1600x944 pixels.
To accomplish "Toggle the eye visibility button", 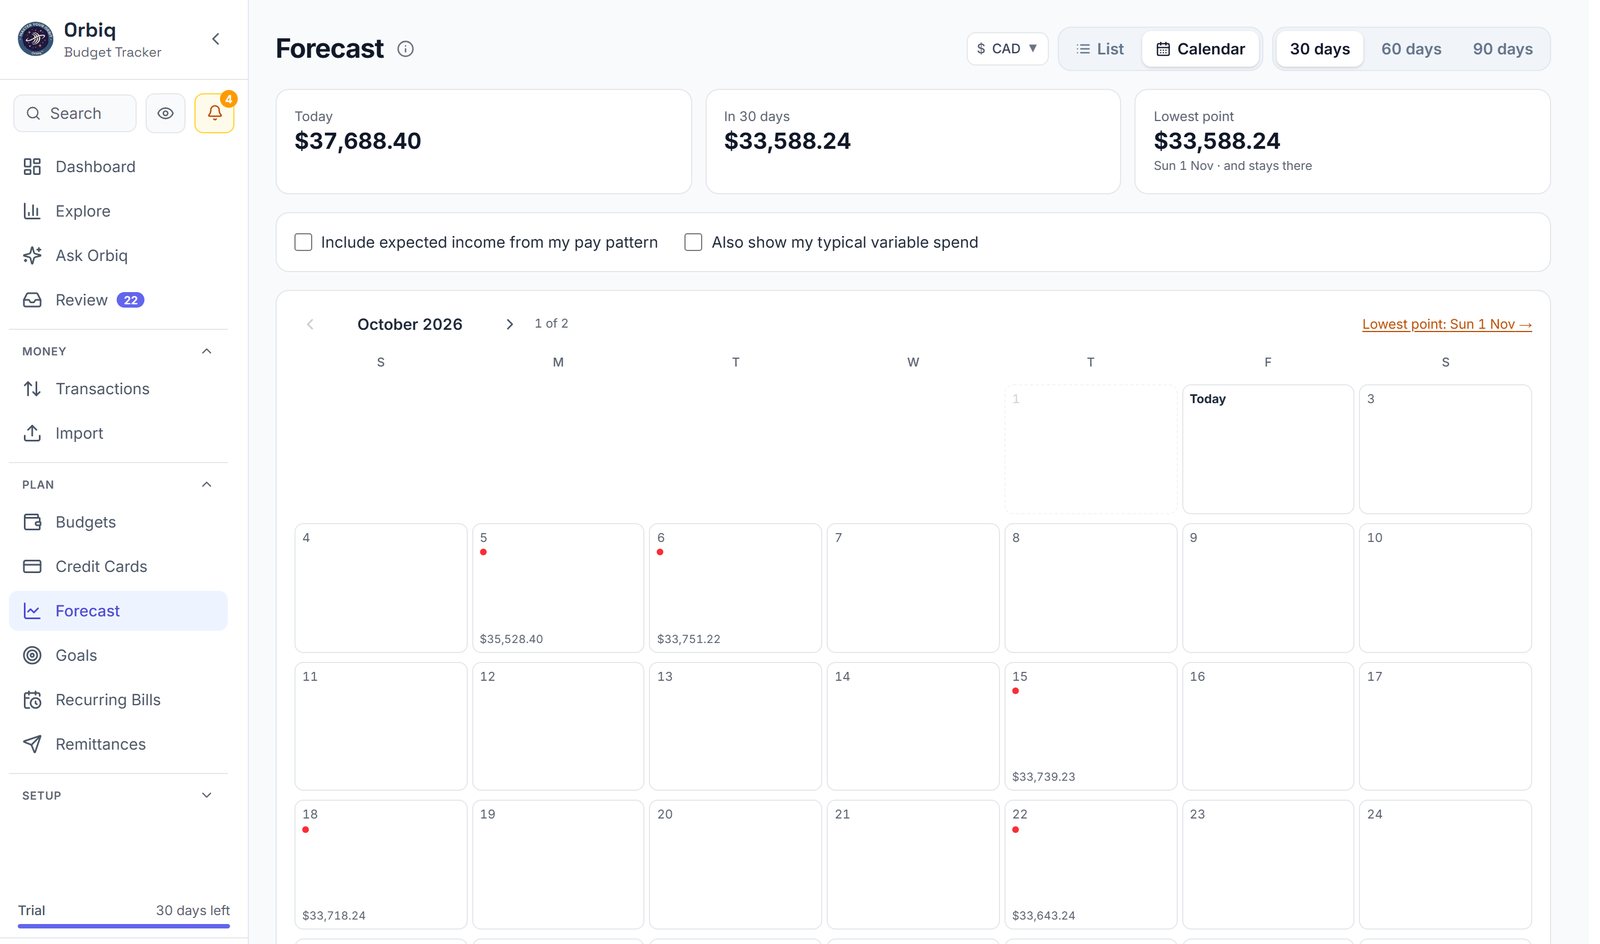I will coord(166,113).
